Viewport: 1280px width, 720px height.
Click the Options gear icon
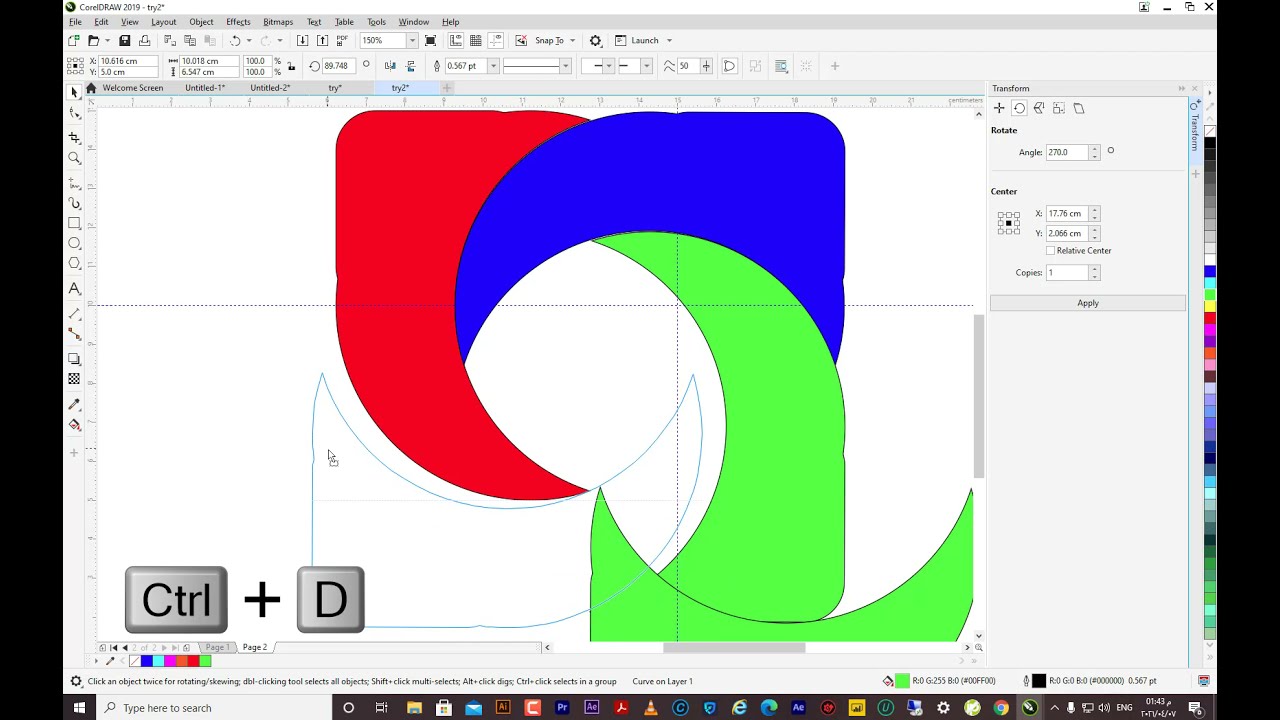595,40
